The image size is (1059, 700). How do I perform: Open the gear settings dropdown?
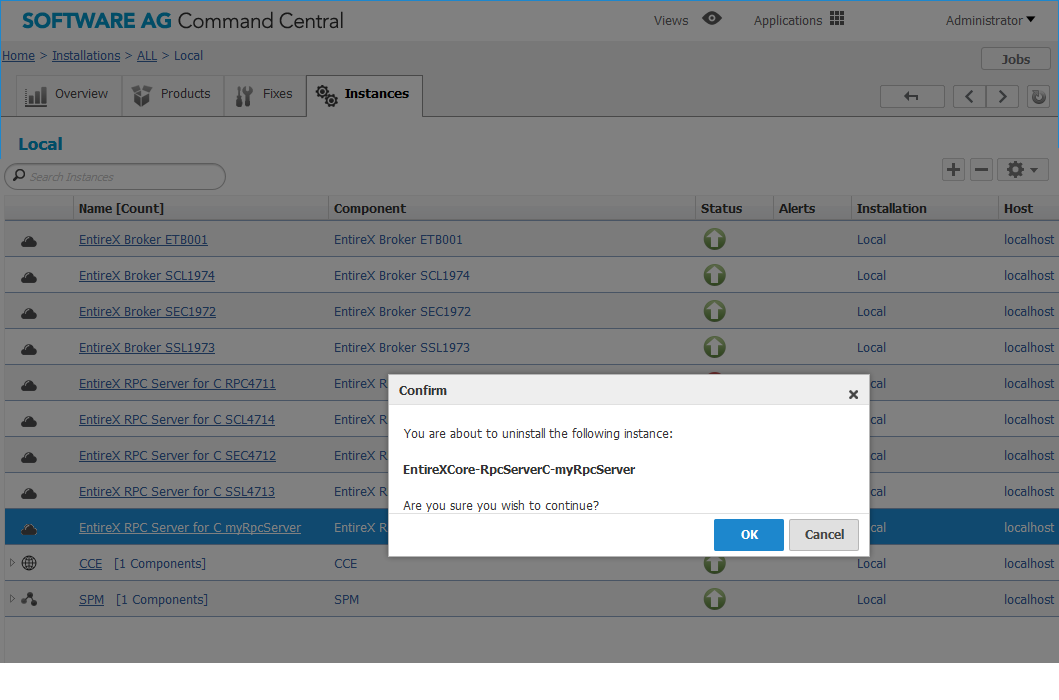pos(1023,170)
